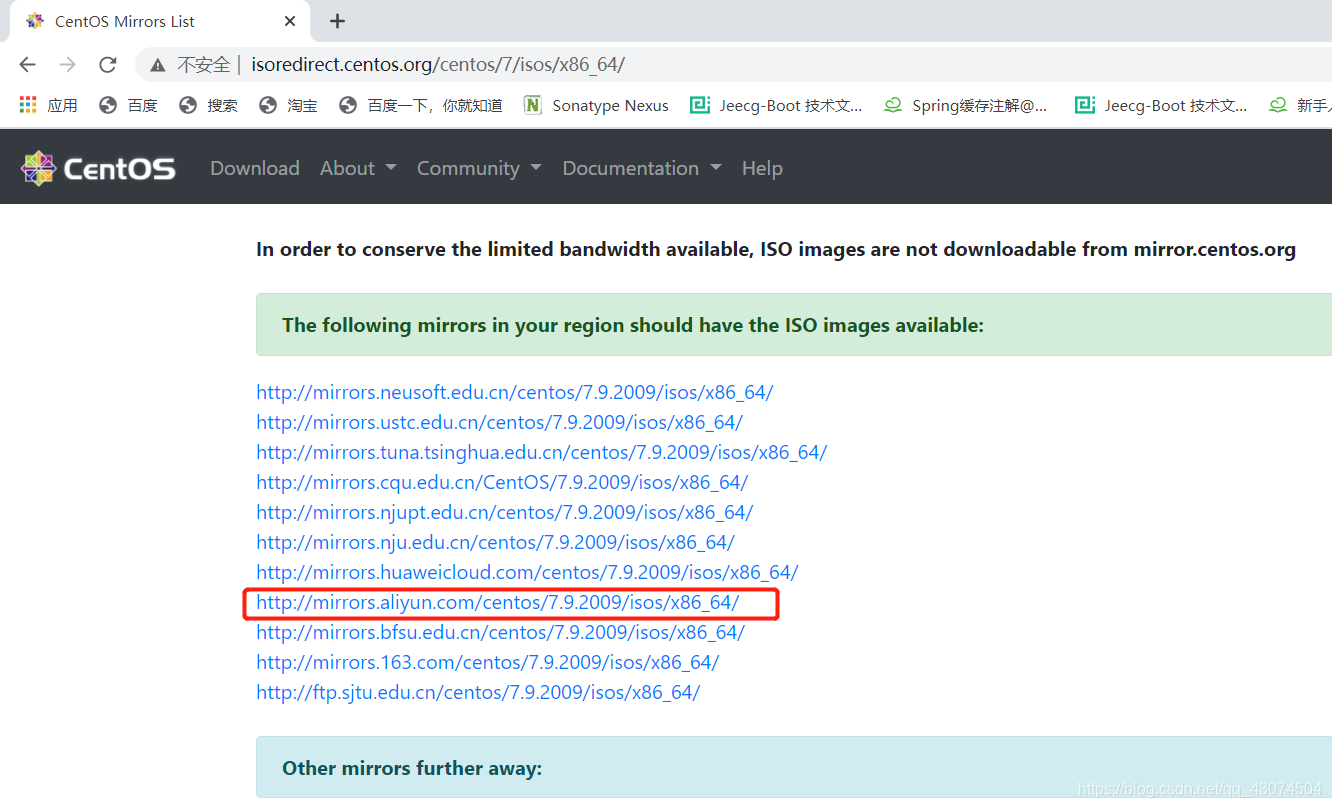This screenshot has height=808, width=1332.
Task: Click the CentOS logo in navbar
Action: [98, 168]
